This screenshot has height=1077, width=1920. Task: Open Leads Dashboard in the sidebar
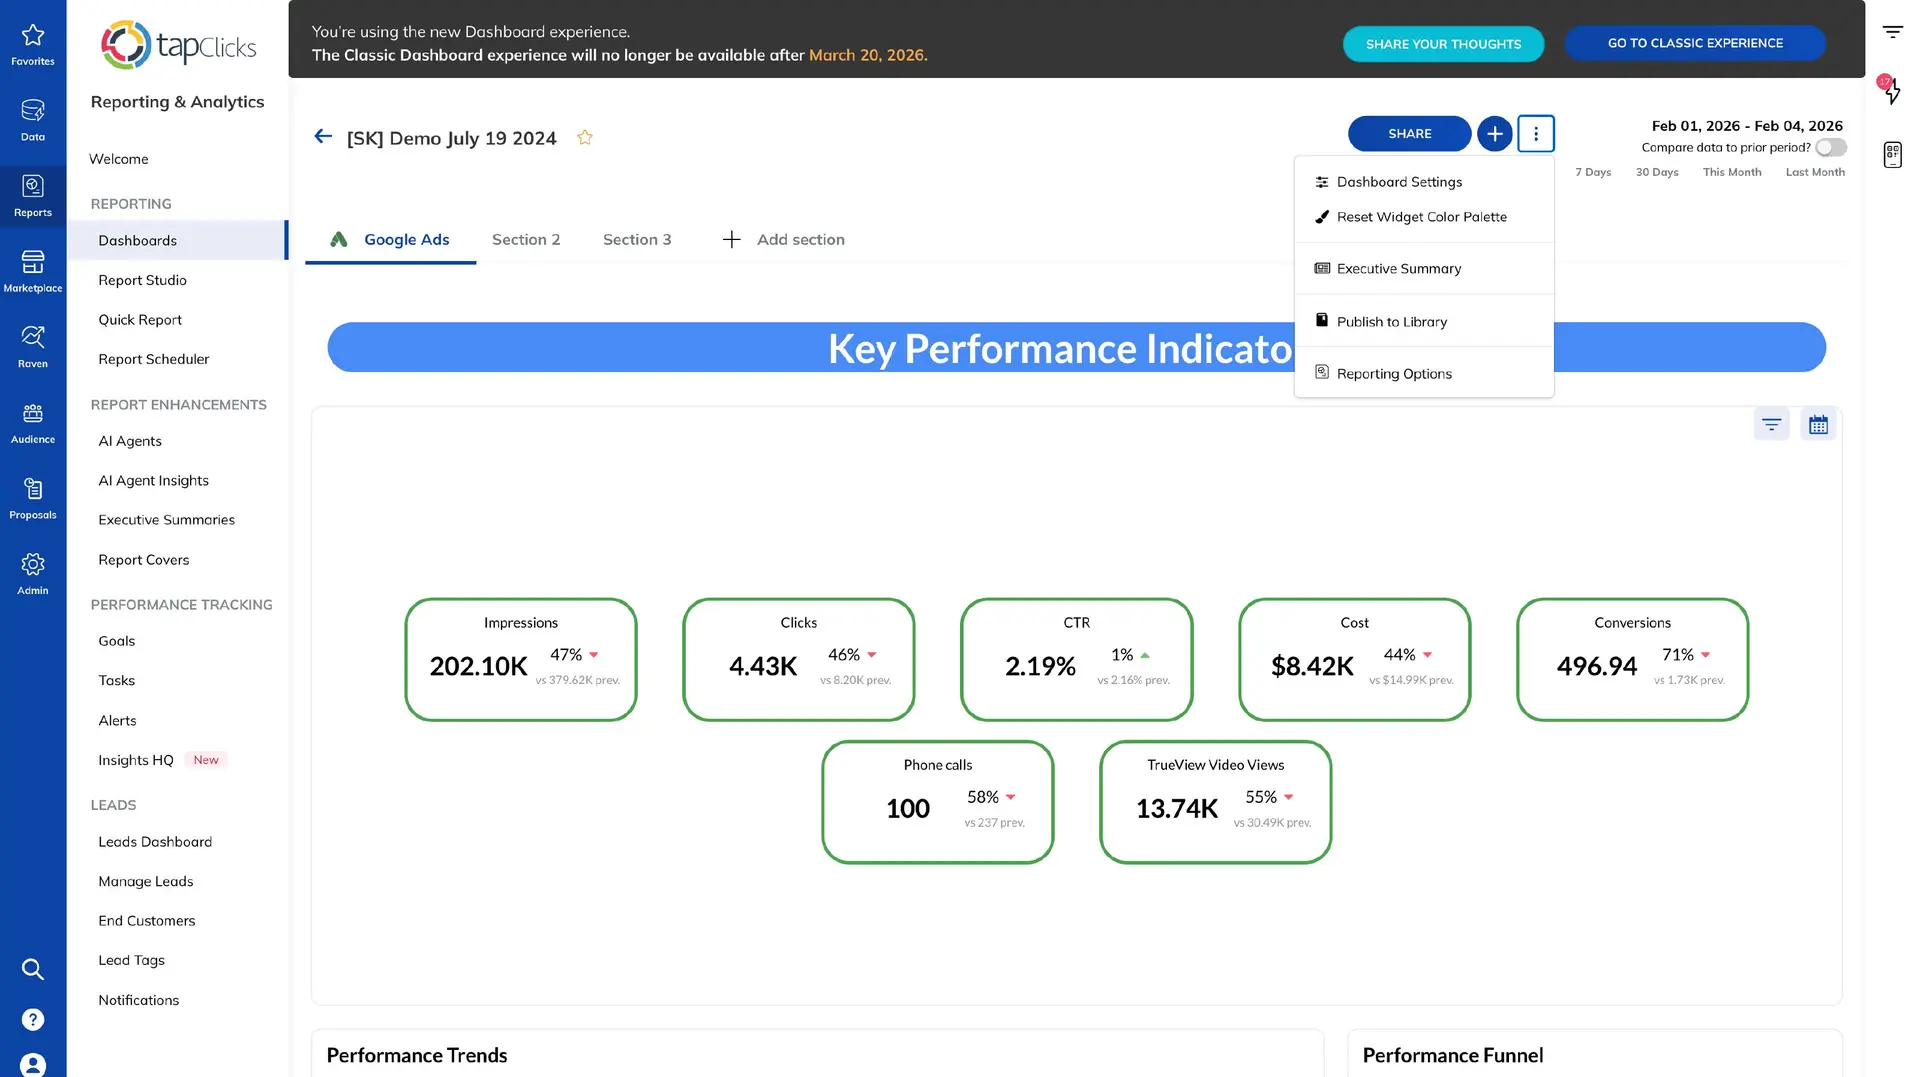(155, 842)
